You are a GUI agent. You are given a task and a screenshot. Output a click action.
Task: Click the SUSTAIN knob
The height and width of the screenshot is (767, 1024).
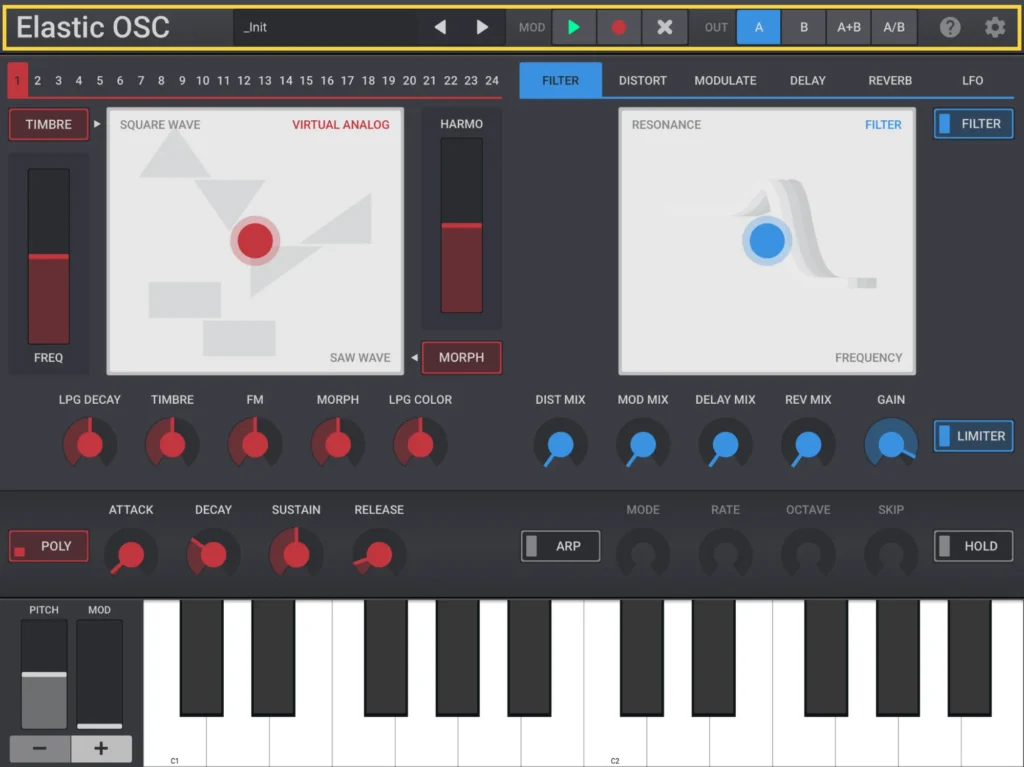point(296,554)
